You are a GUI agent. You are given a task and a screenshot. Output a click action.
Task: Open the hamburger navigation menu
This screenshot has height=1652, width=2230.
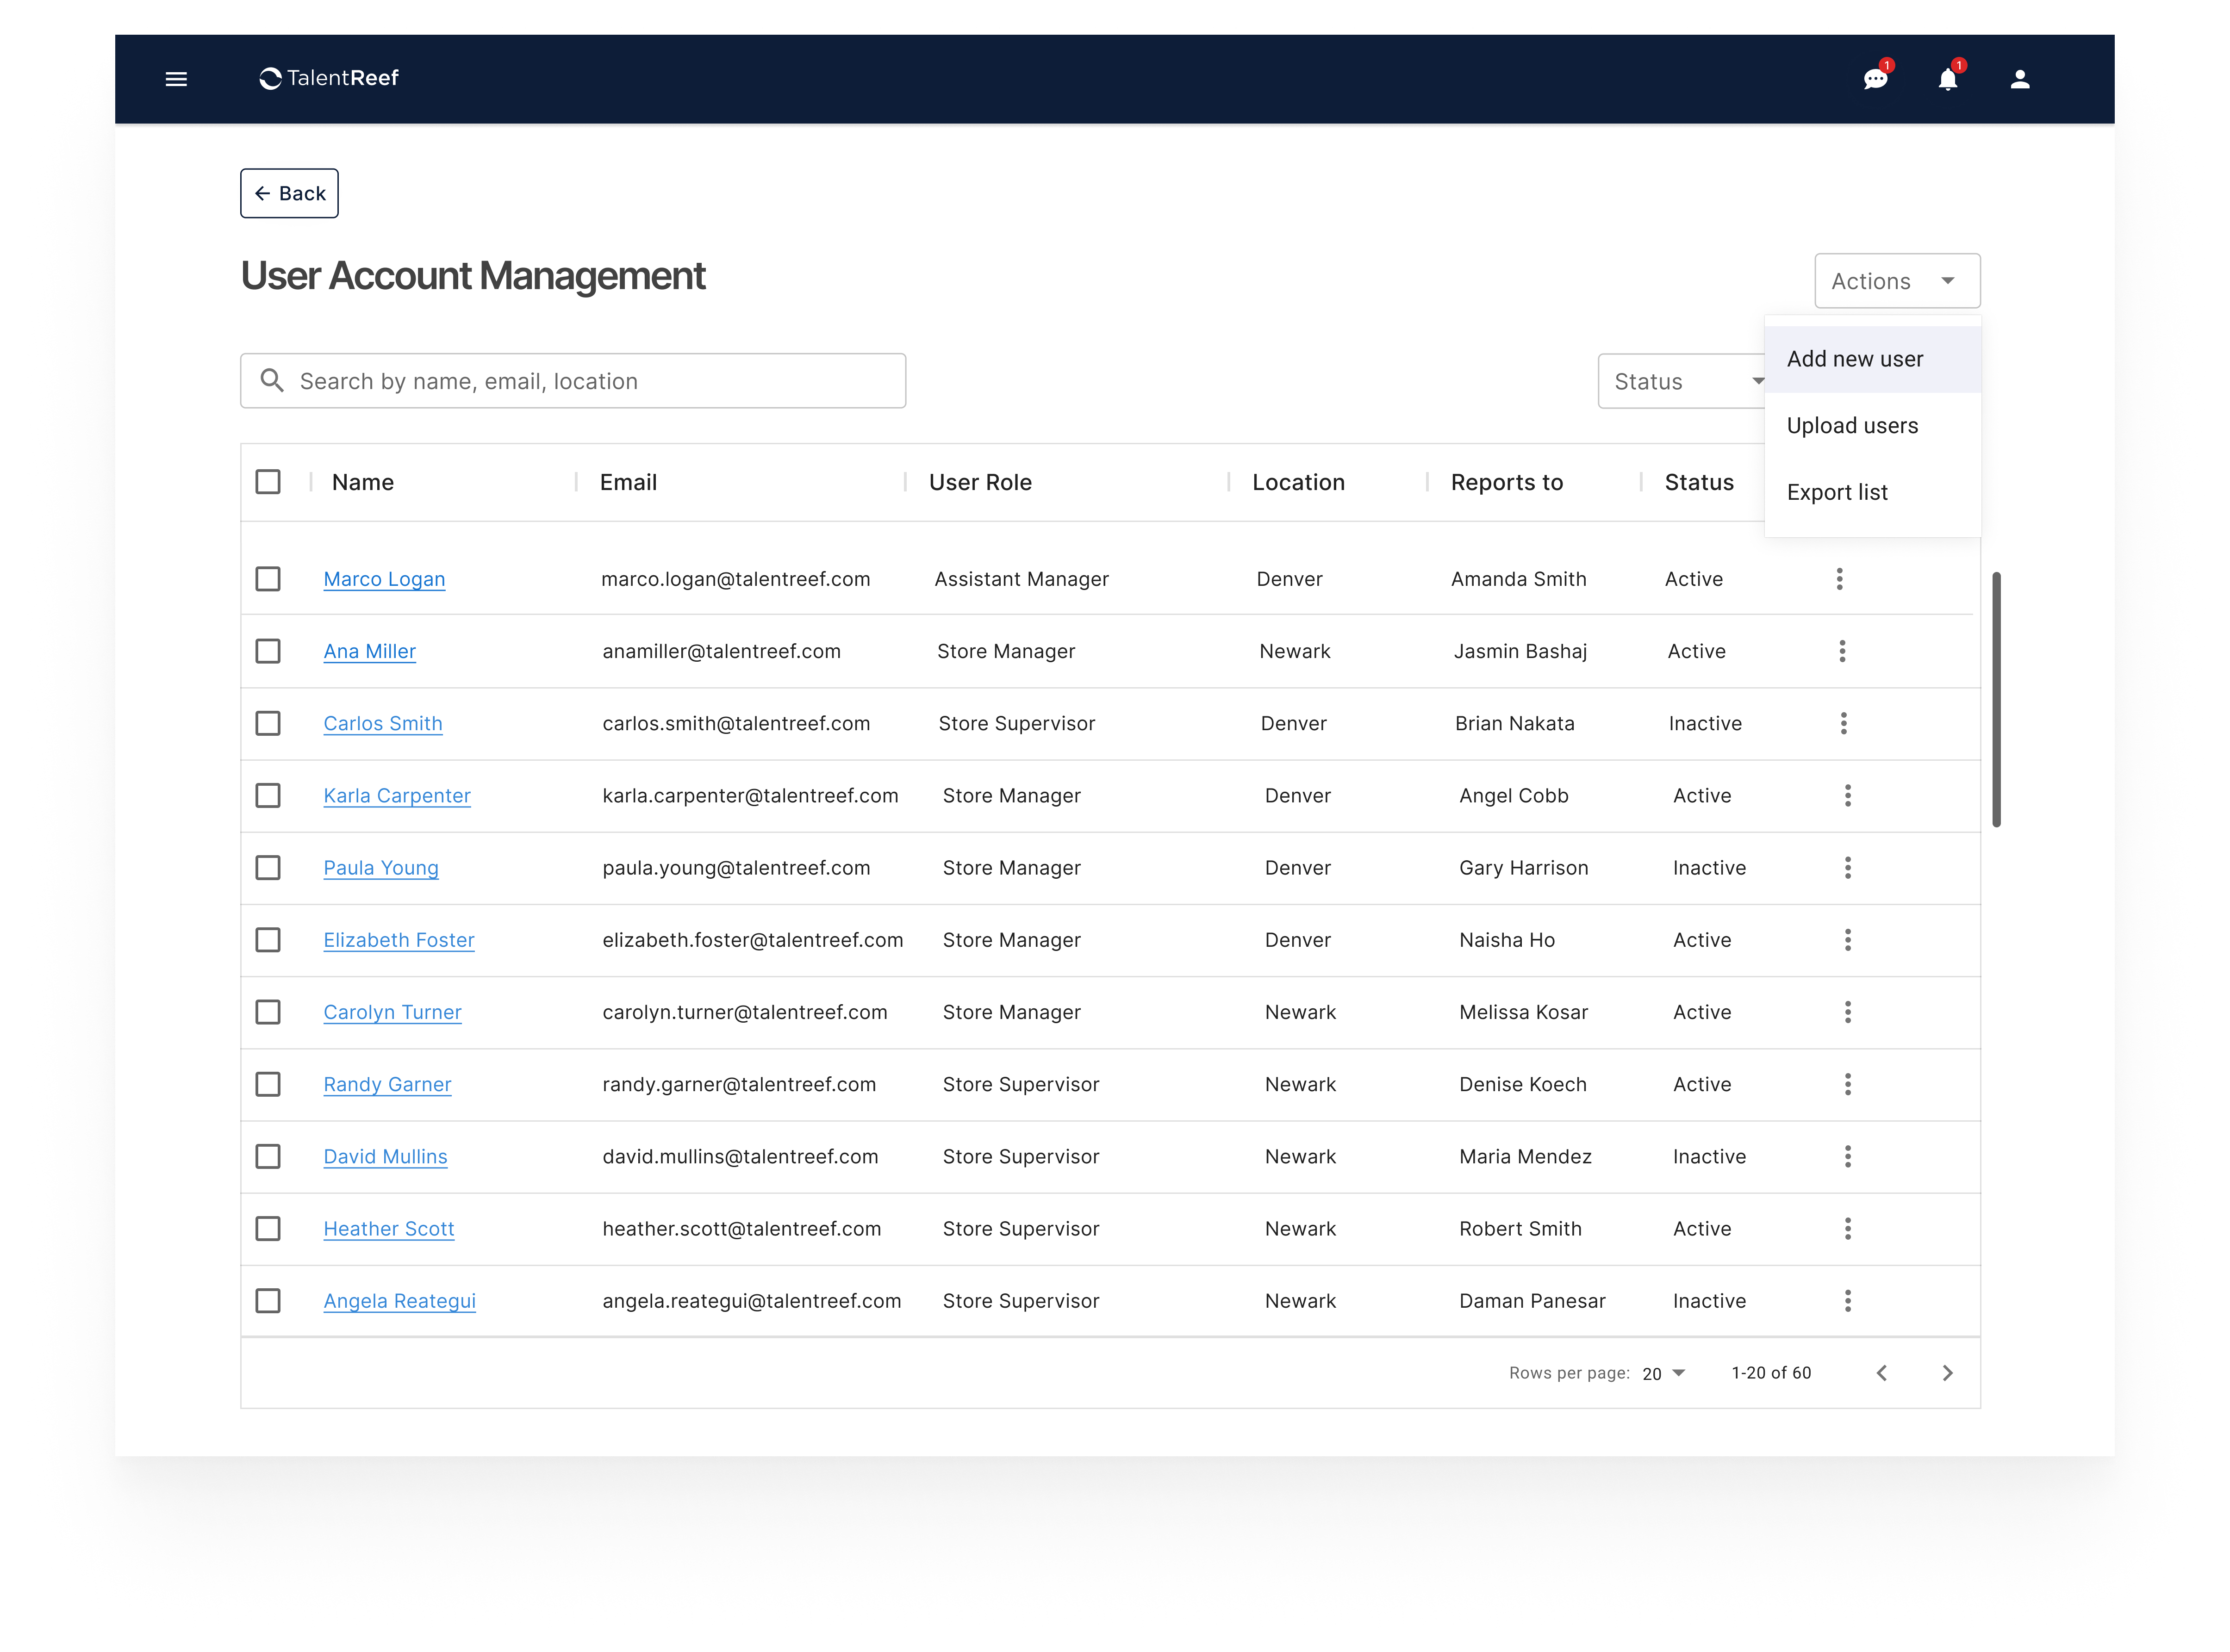pyautogui.click(x=176, y=79)
